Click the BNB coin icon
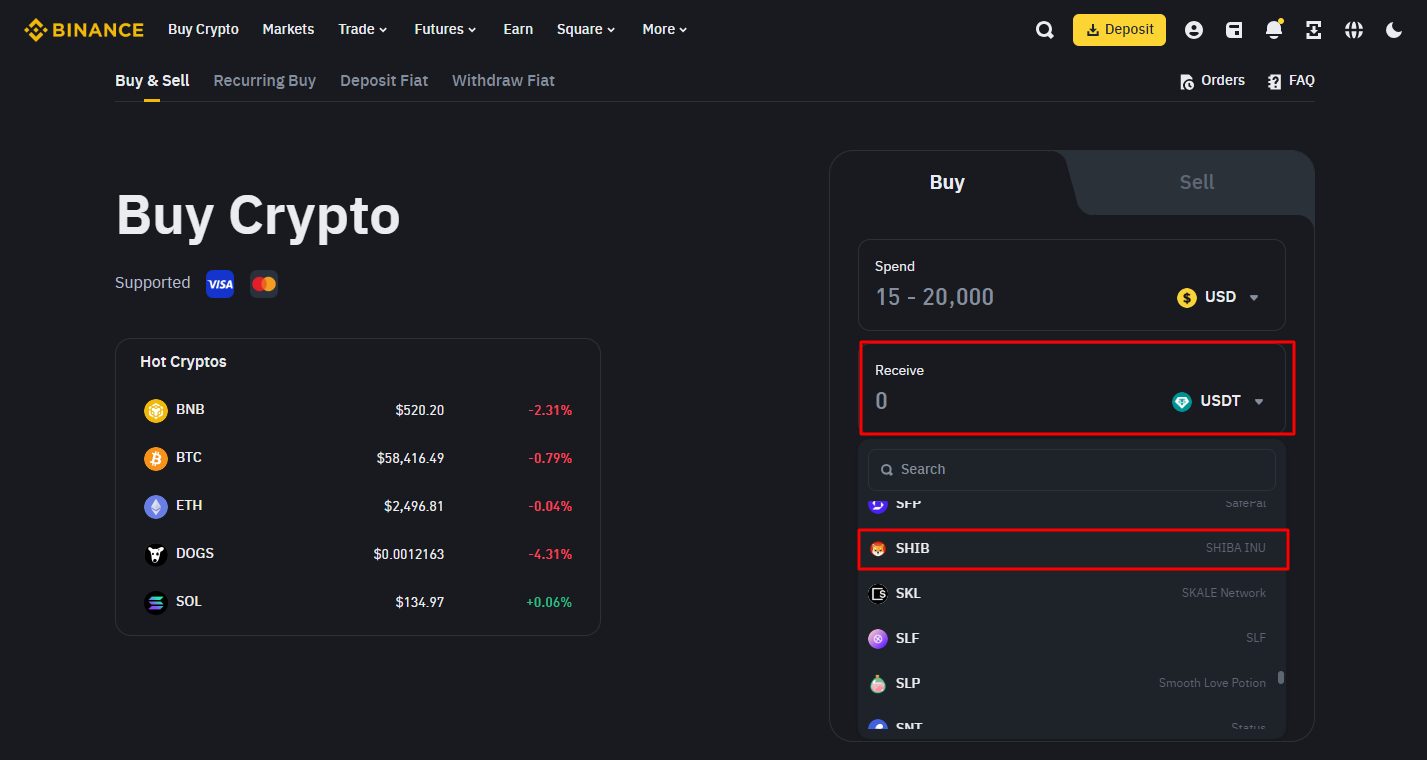 (x=156, y=410)
